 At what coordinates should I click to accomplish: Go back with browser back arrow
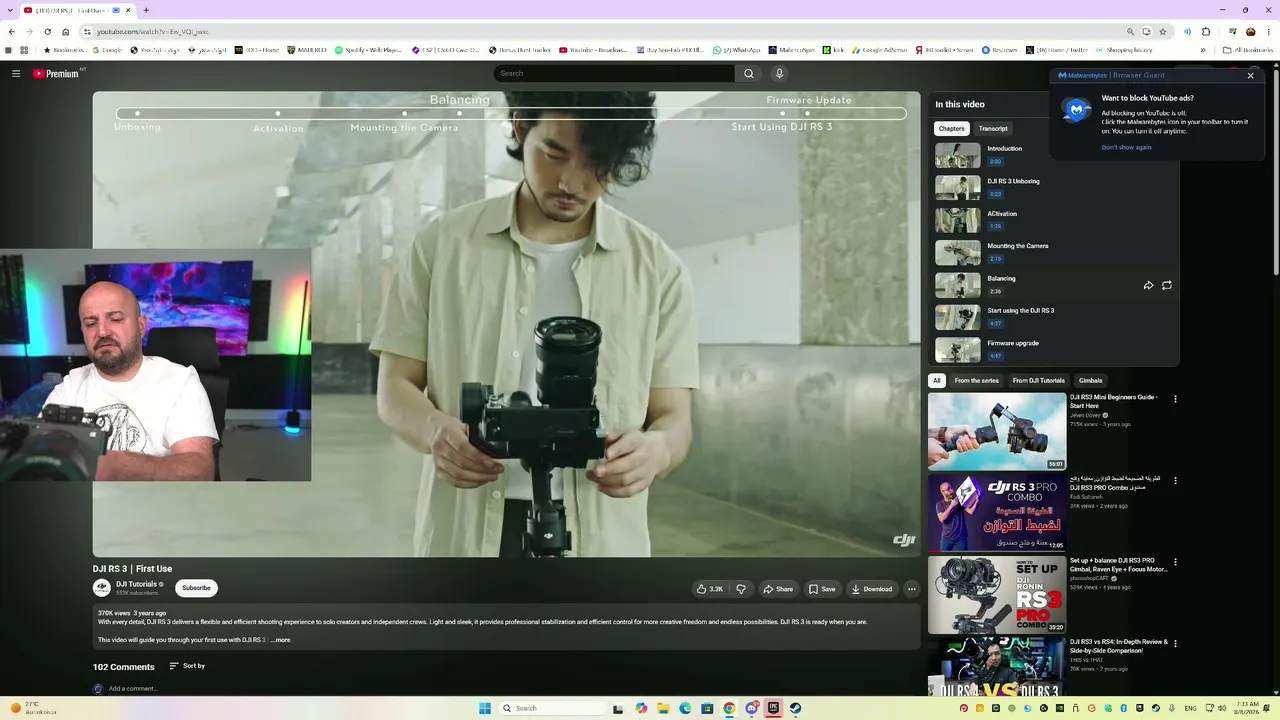(11, 31)
